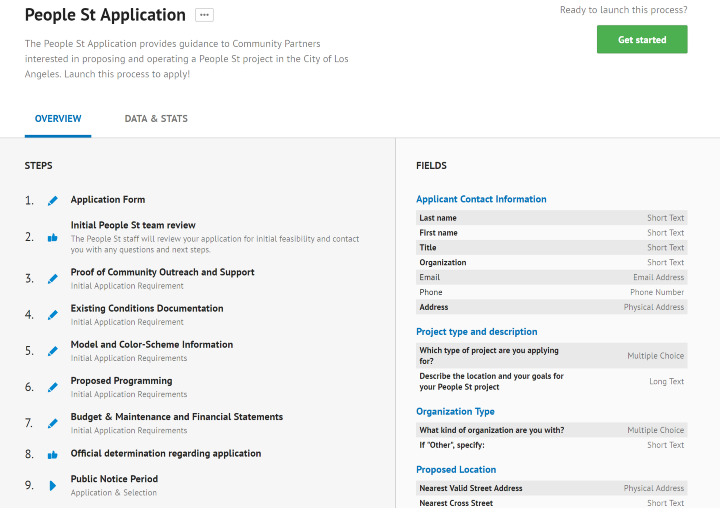Click the Last name field row
The height and width of the screenshot is (508, 720).
tap(551, 218)
